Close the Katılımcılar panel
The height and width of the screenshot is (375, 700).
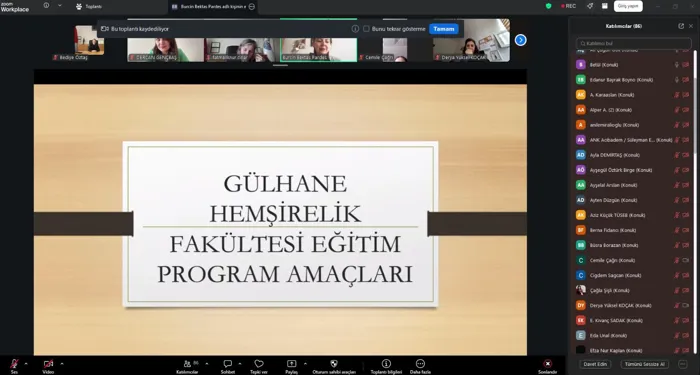pos(691,26)
